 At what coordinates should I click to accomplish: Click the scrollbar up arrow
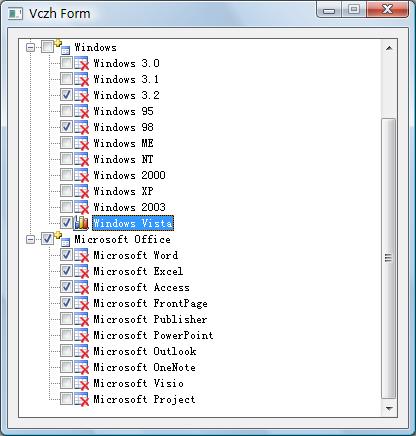pyautogui.click(x=389, y=48)
